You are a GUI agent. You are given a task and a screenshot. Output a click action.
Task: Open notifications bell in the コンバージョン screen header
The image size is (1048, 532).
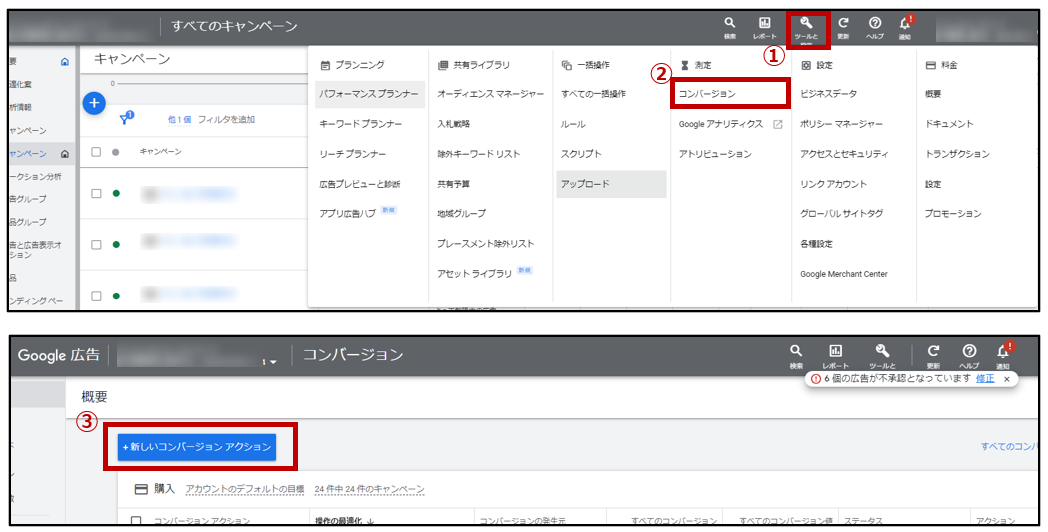click(1003, 354)
